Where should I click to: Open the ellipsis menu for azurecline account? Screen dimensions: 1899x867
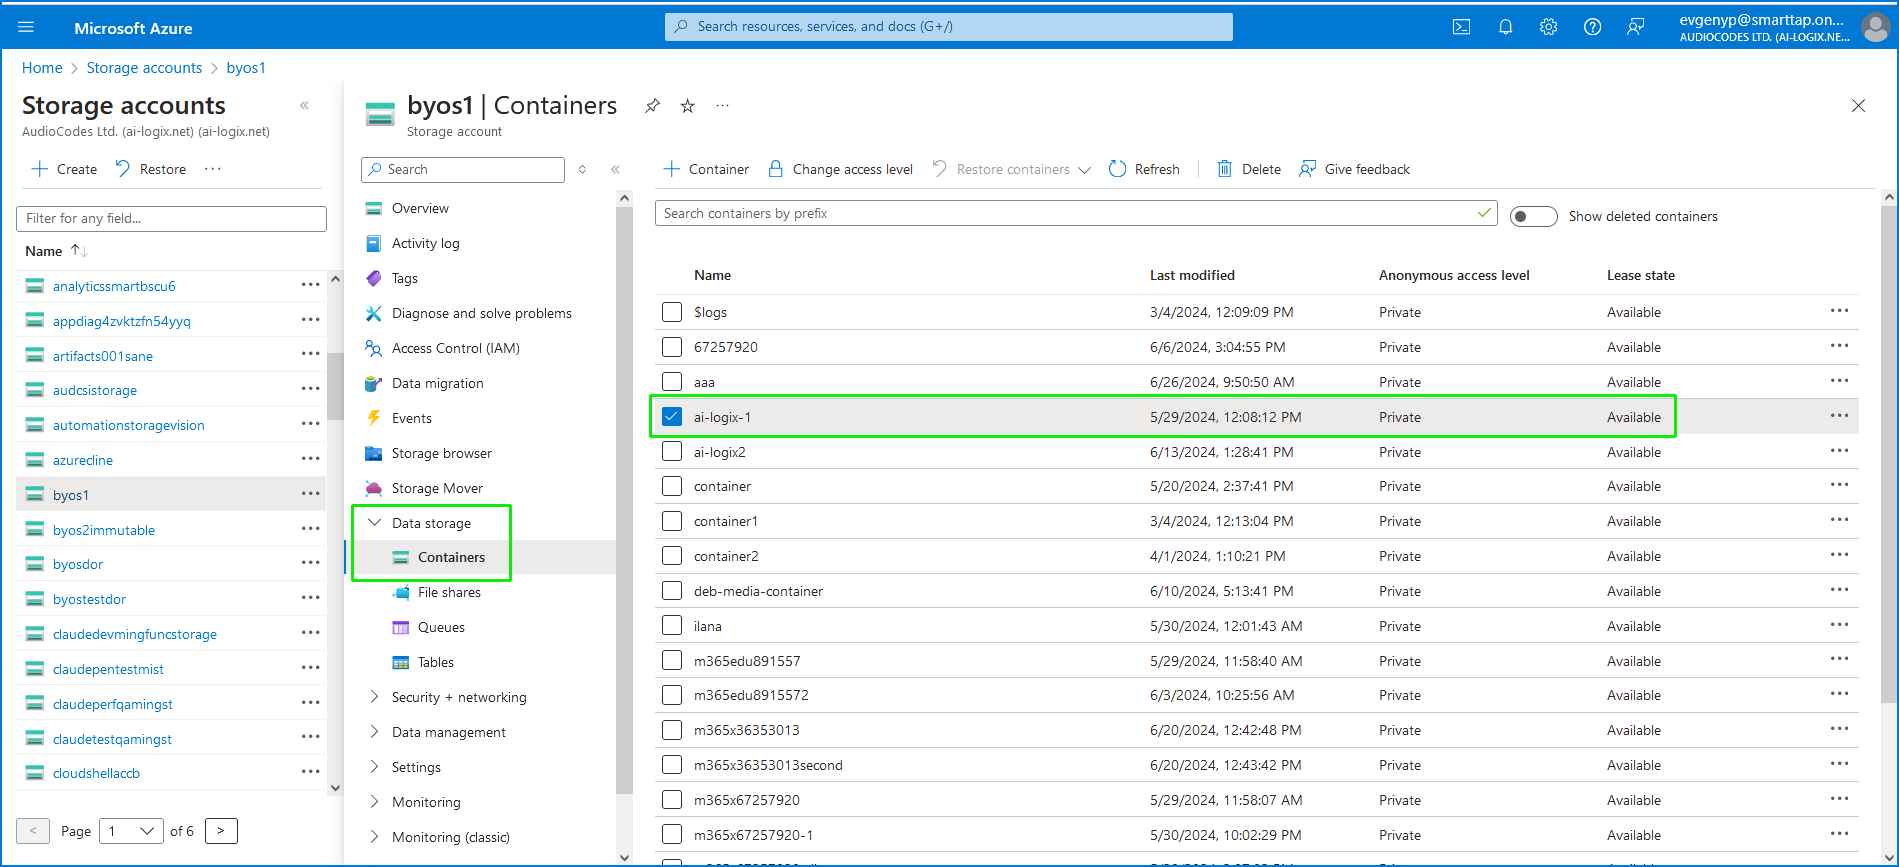point(311,459)
